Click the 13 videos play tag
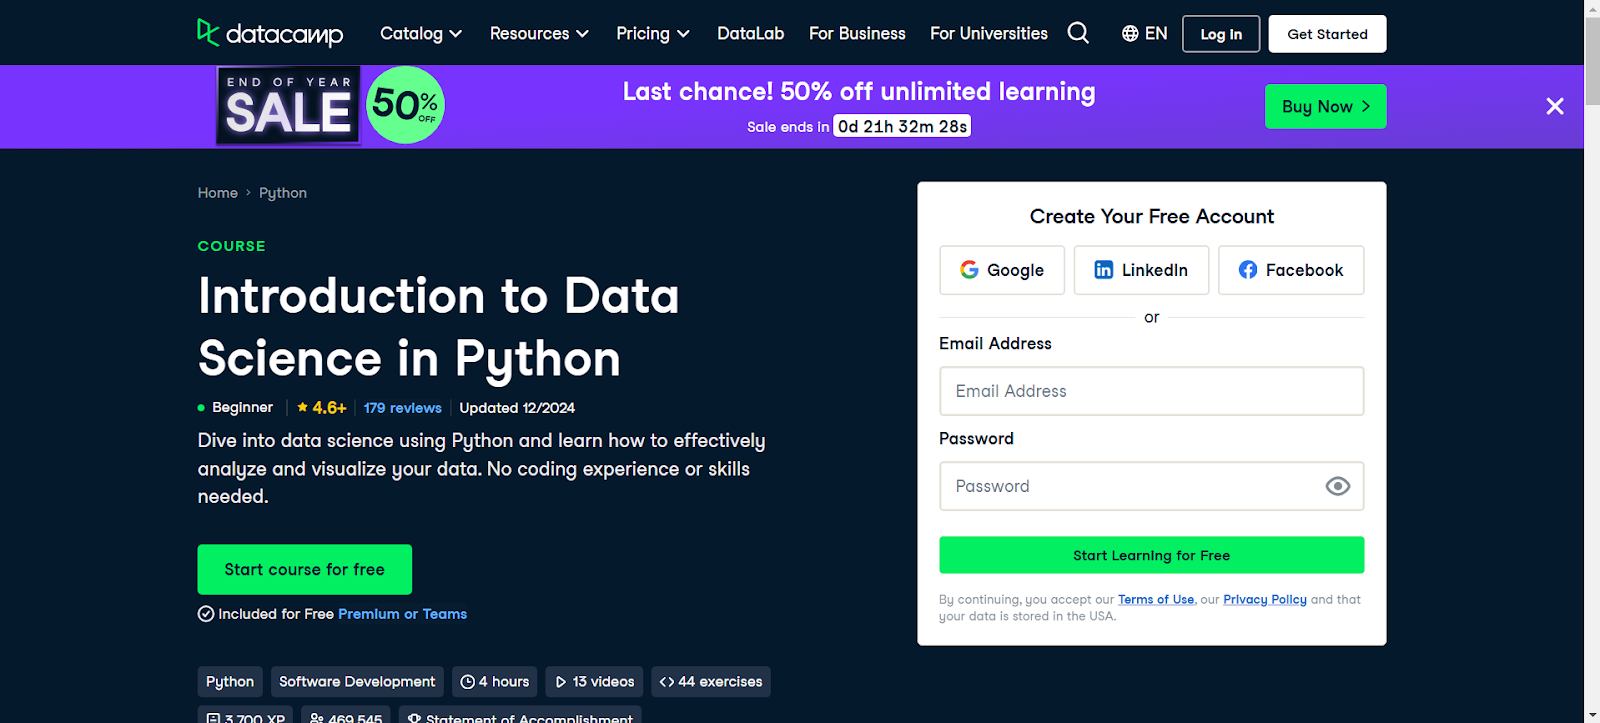Screen dimensions: 1600x723 click(594, 682)
